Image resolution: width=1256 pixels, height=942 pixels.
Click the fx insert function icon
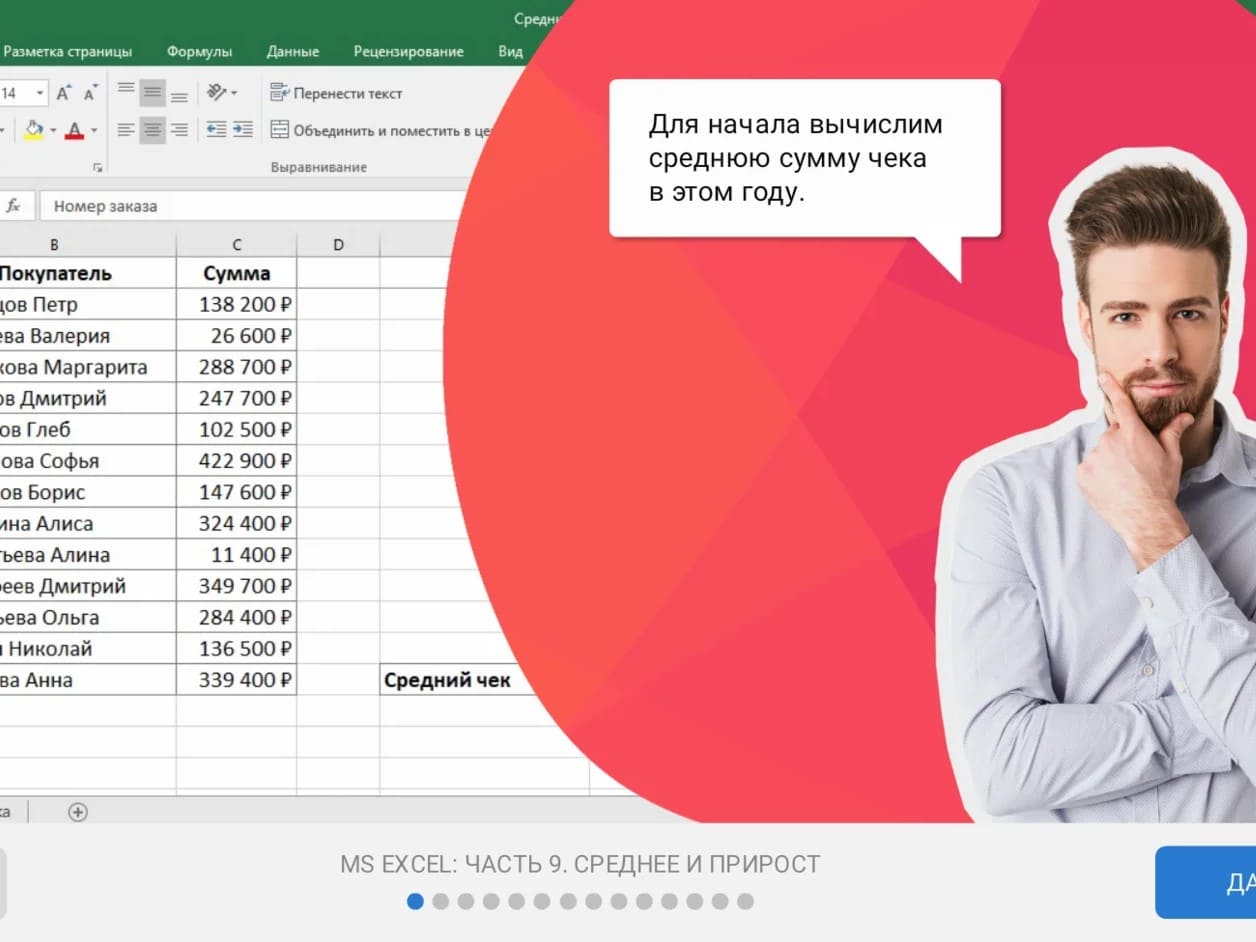(14, 206)
